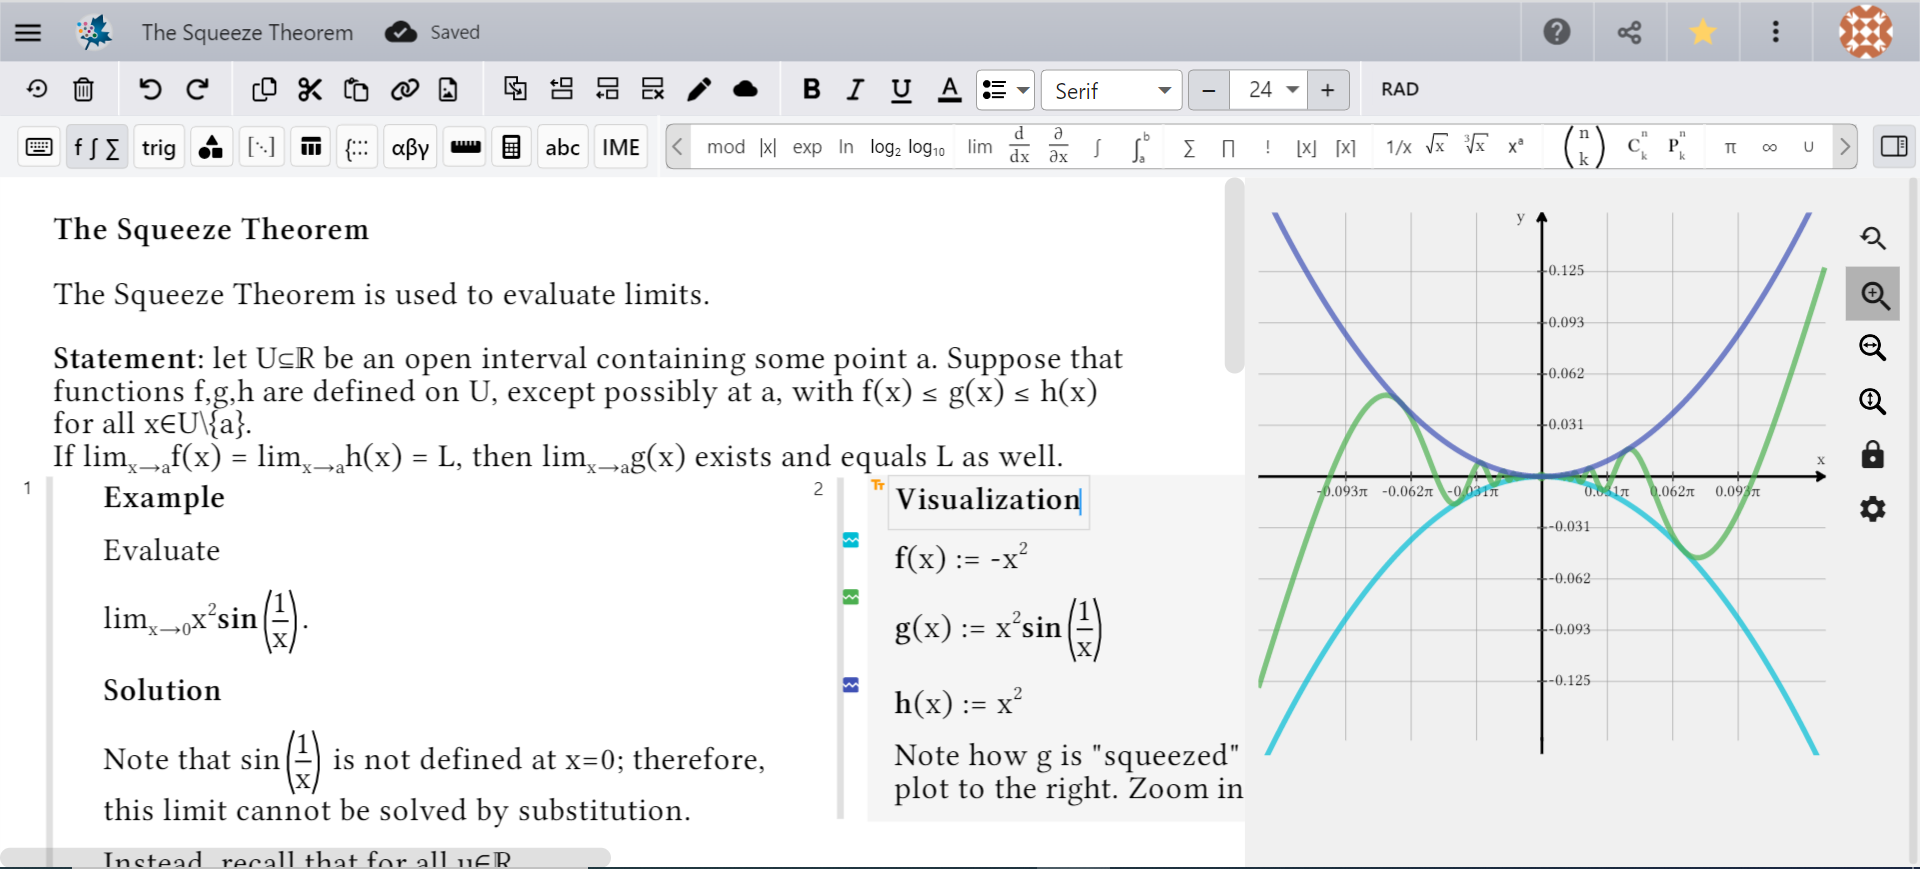Toggle the favorite star icon
The height and width of the screenshot is (869, 1920).
tap(1703, 32)
